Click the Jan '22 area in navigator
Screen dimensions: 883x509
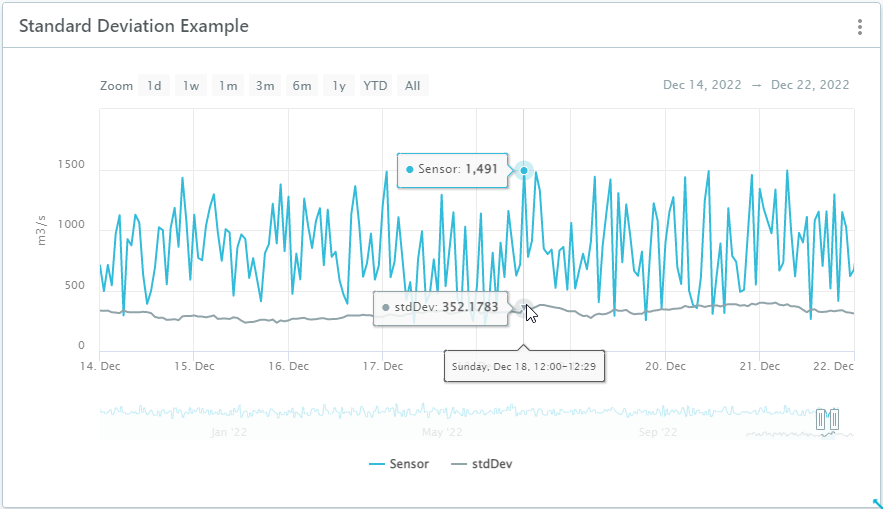click(x=229, y=432)
